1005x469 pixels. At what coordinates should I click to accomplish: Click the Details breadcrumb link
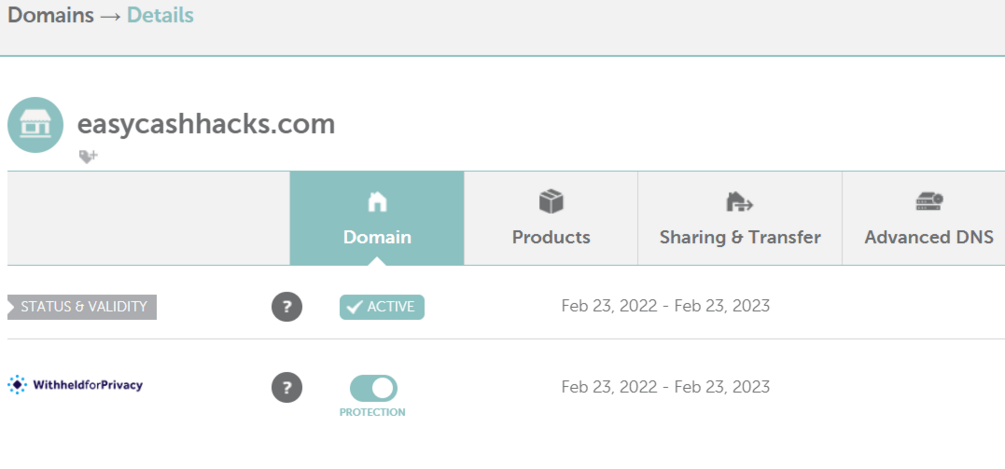click(160, 16)
